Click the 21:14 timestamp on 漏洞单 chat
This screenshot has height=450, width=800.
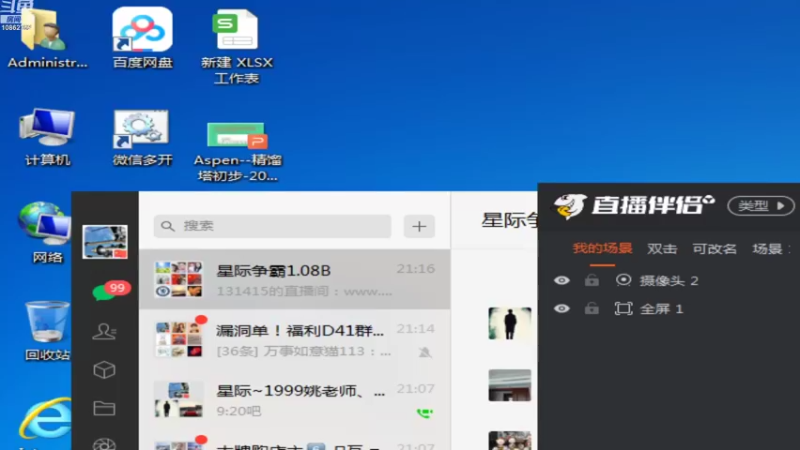click(416, 329)
